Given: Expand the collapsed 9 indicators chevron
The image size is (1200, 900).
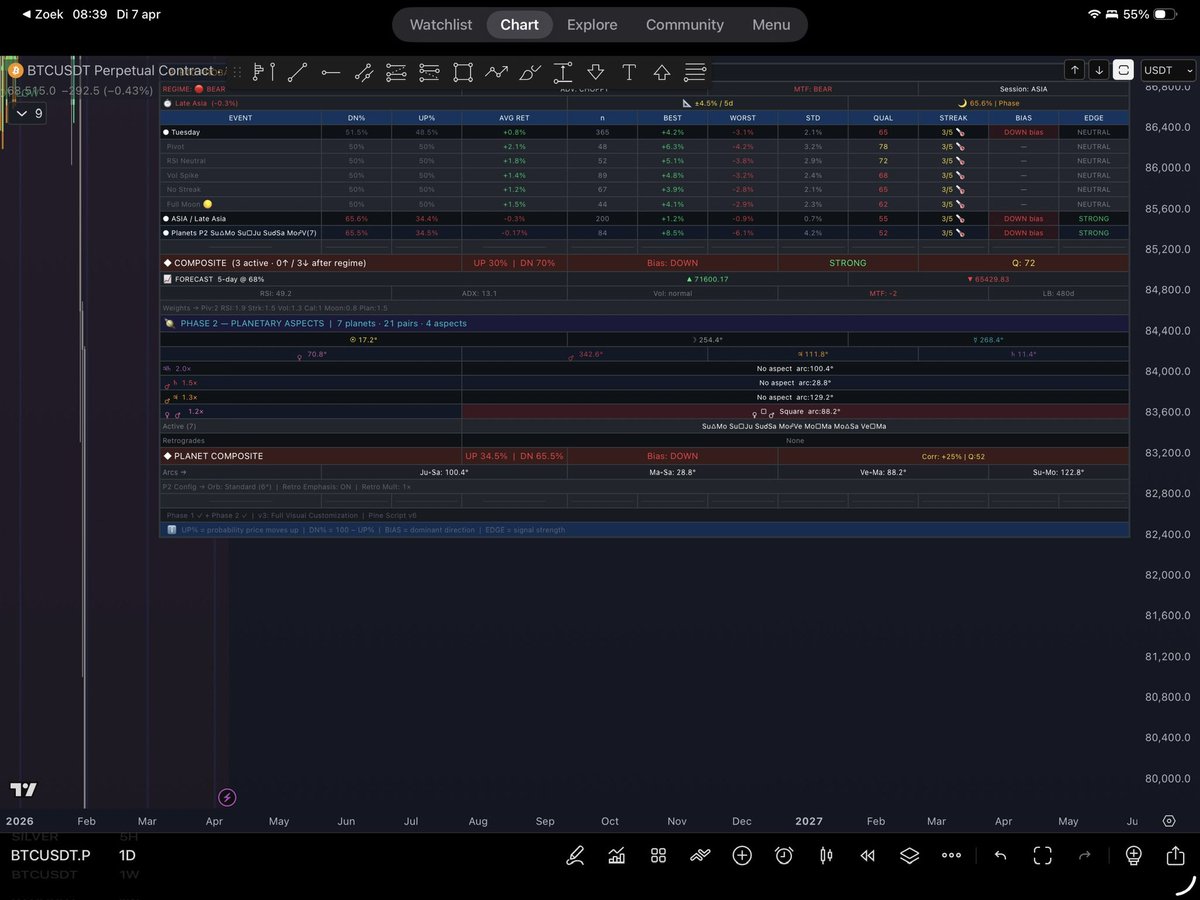Looking at the screenshot, I should (x=30, y=113).
